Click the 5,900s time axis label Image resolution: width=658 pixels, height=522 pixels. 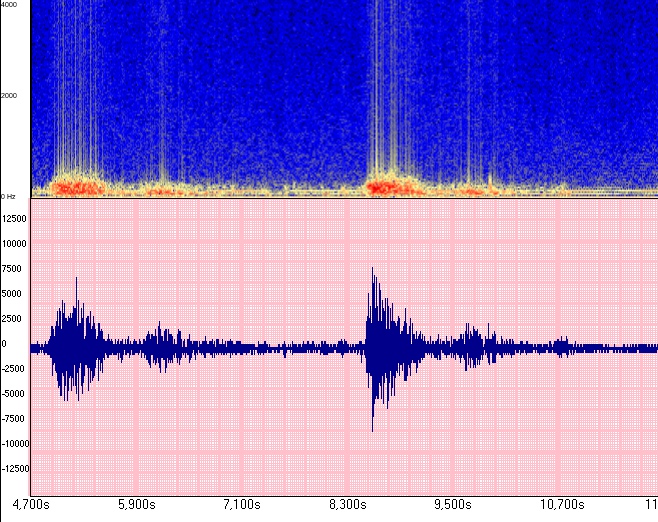137,504
